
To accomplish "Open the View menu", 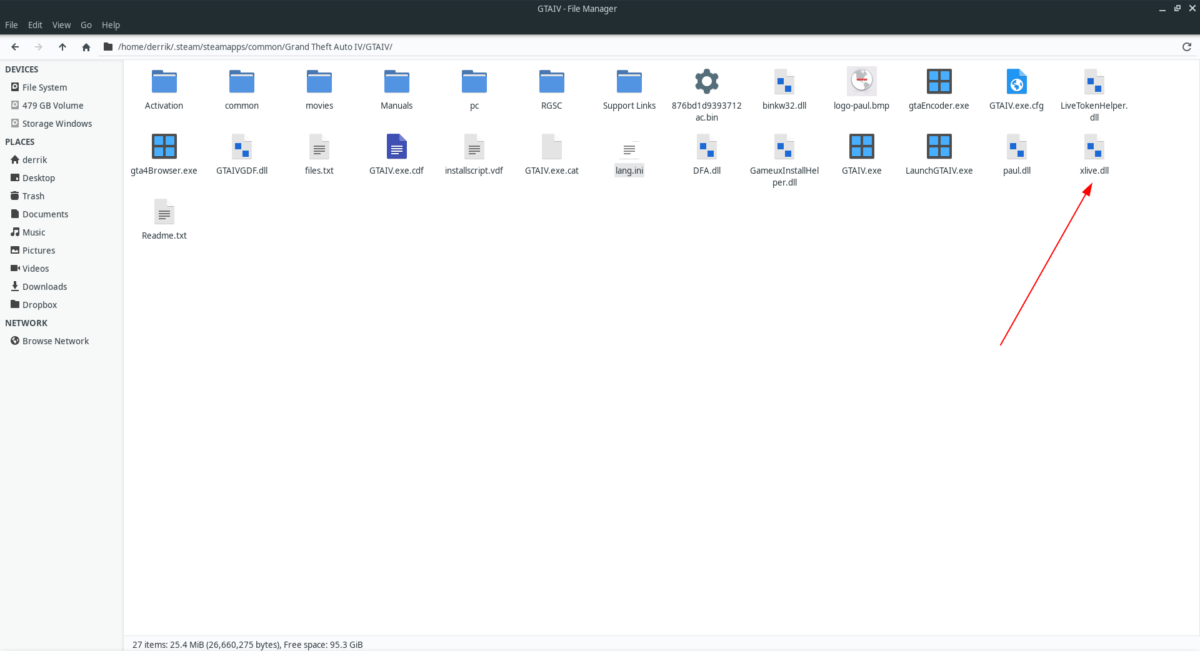I will point(62,24).
